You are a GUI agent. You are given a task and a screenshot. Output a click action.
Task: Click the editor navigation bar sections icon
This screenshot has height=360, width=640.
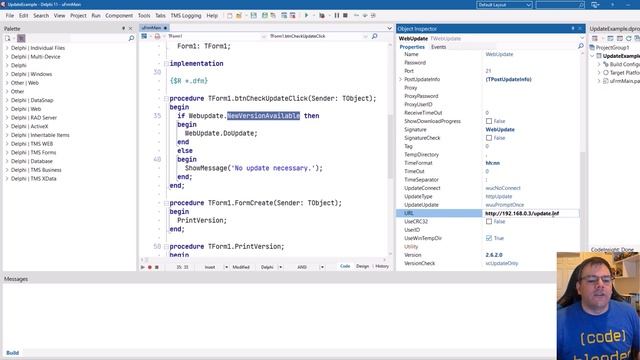pyautogui.click(x=144, y=36)
